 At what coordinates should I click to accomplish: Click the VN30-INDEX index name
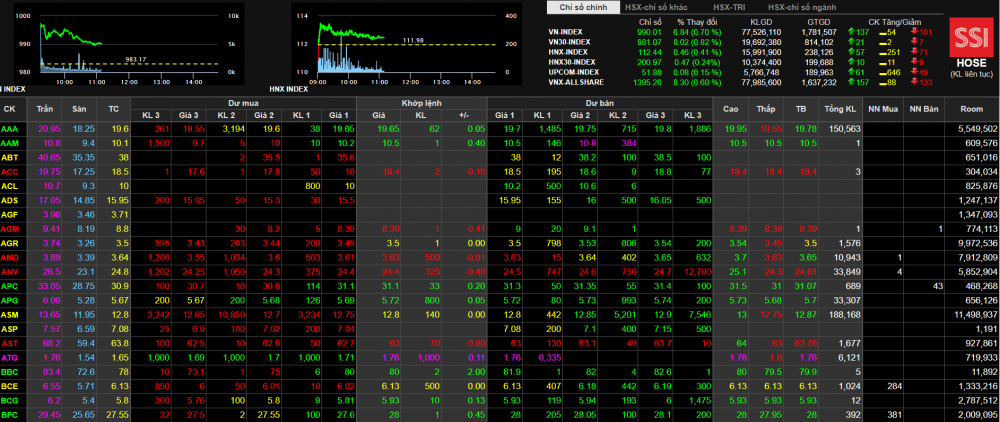pyautogui.click(x=568, y=42)
